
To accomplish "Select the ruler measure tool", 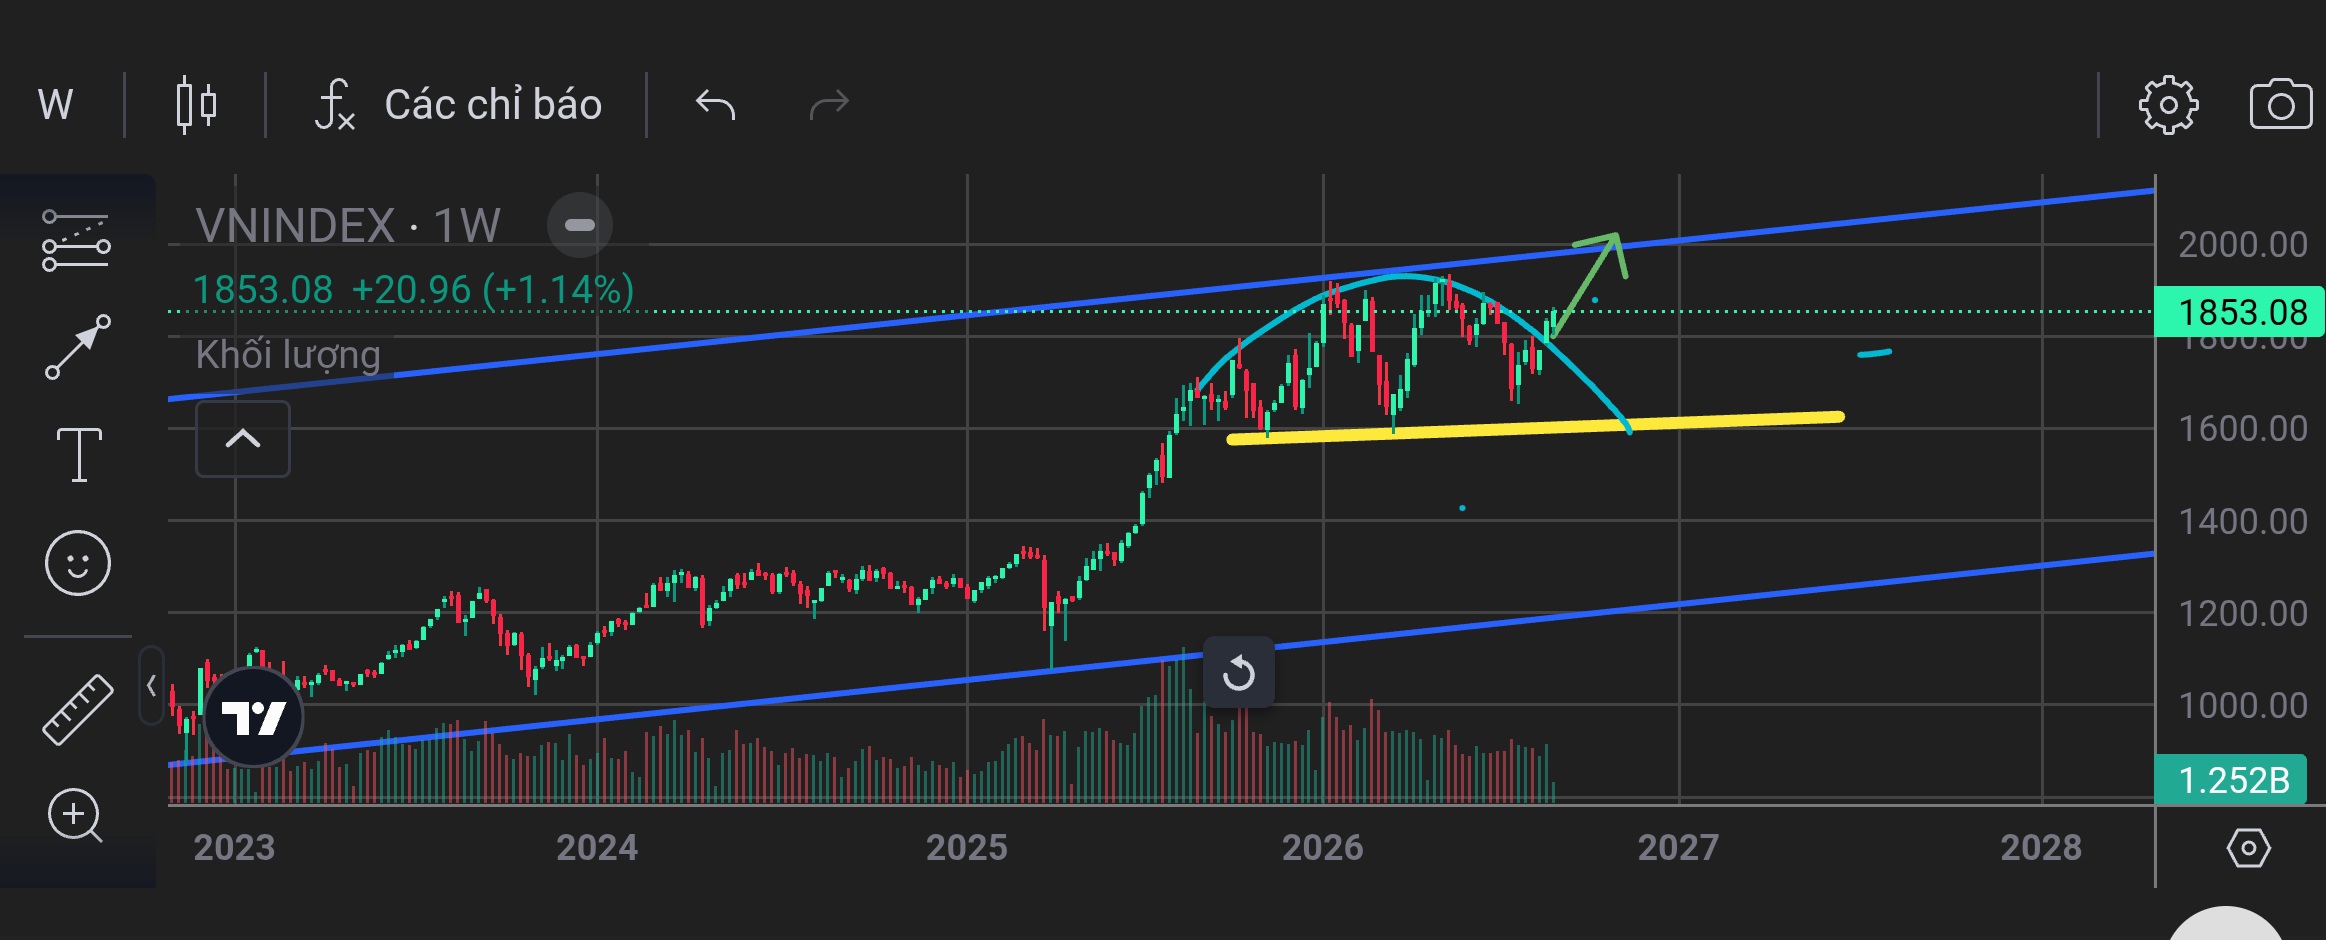I will point(78,709).
